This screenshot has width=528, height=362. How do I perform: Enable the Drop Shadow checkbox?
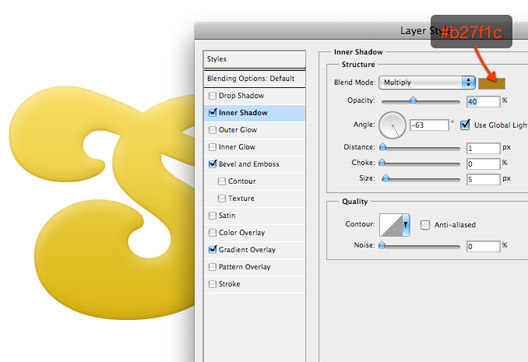click(212, 96)
